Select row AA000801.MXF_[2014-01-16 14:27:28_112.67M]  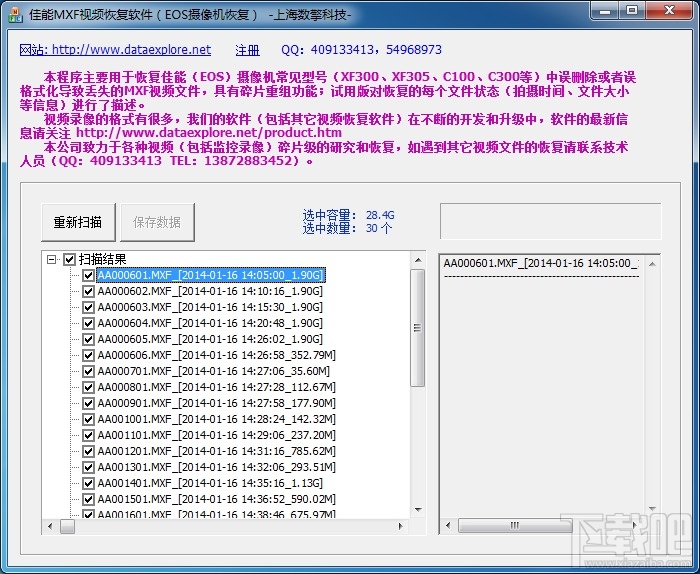tap(217, 387)
